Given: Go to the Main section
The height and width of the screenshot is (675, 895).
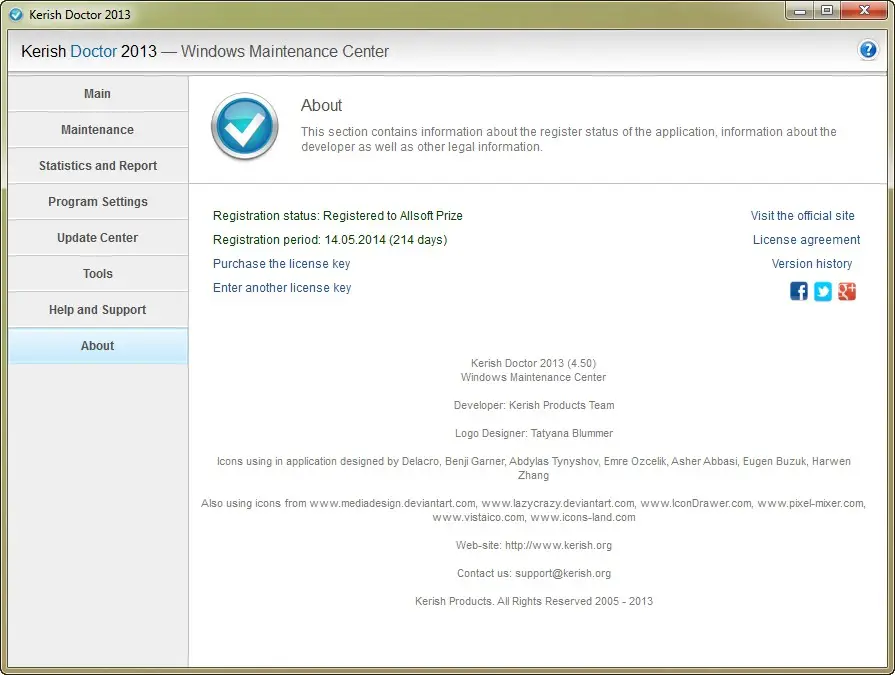Looking at the screenshot, I should 98,94.
